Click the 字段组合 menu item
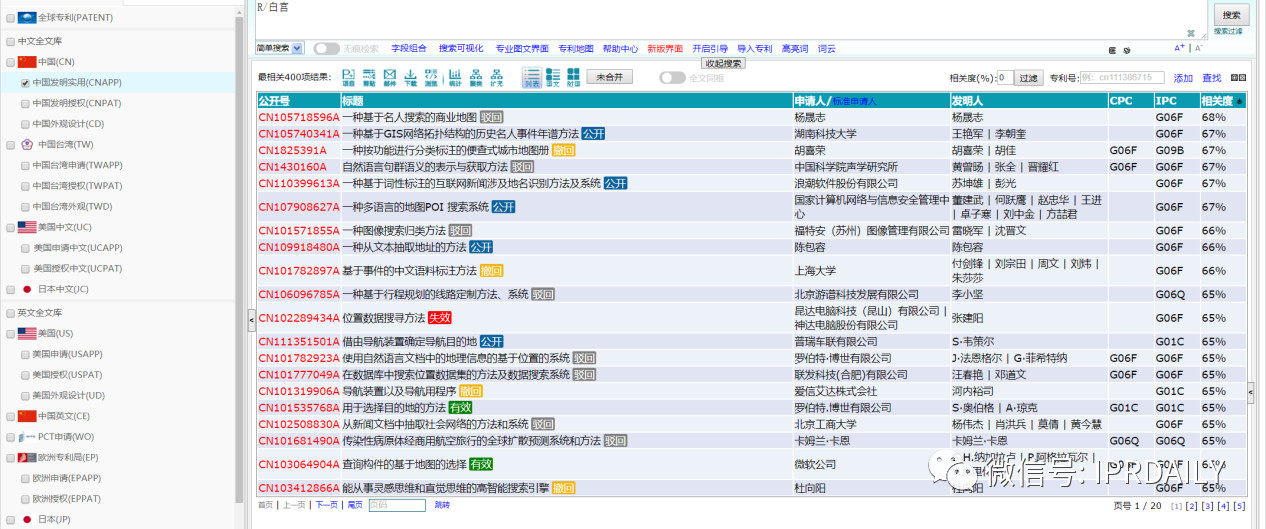Image resolution: width=1266 pixels, height=529 pixels. (x=408, y=48)
